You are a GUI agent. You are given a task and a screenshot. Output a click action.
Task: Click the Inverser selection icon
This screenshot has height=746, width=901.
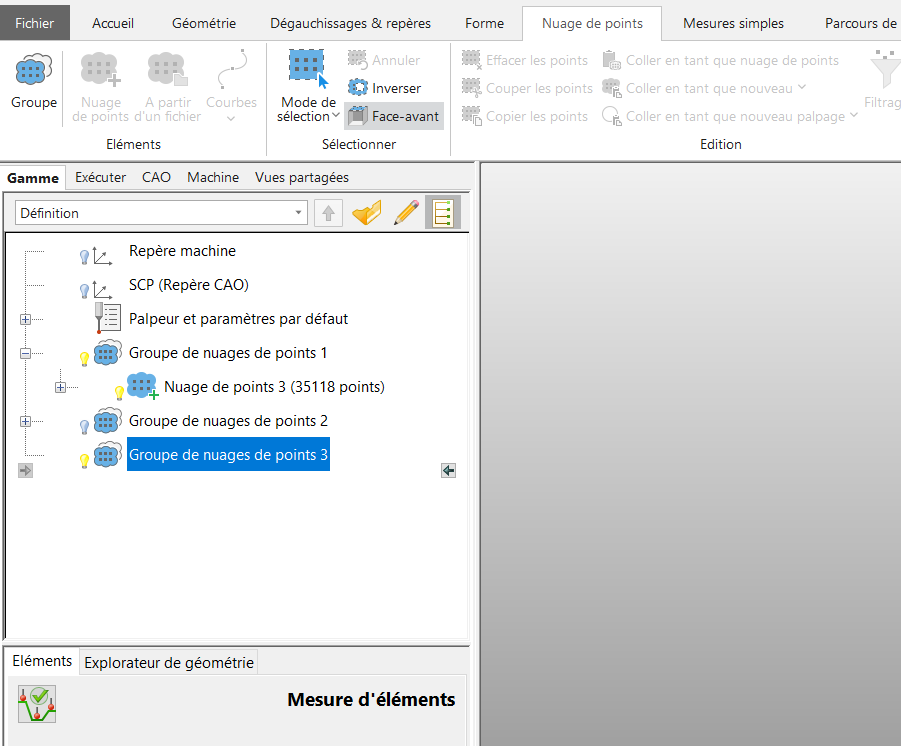(358, 88)
